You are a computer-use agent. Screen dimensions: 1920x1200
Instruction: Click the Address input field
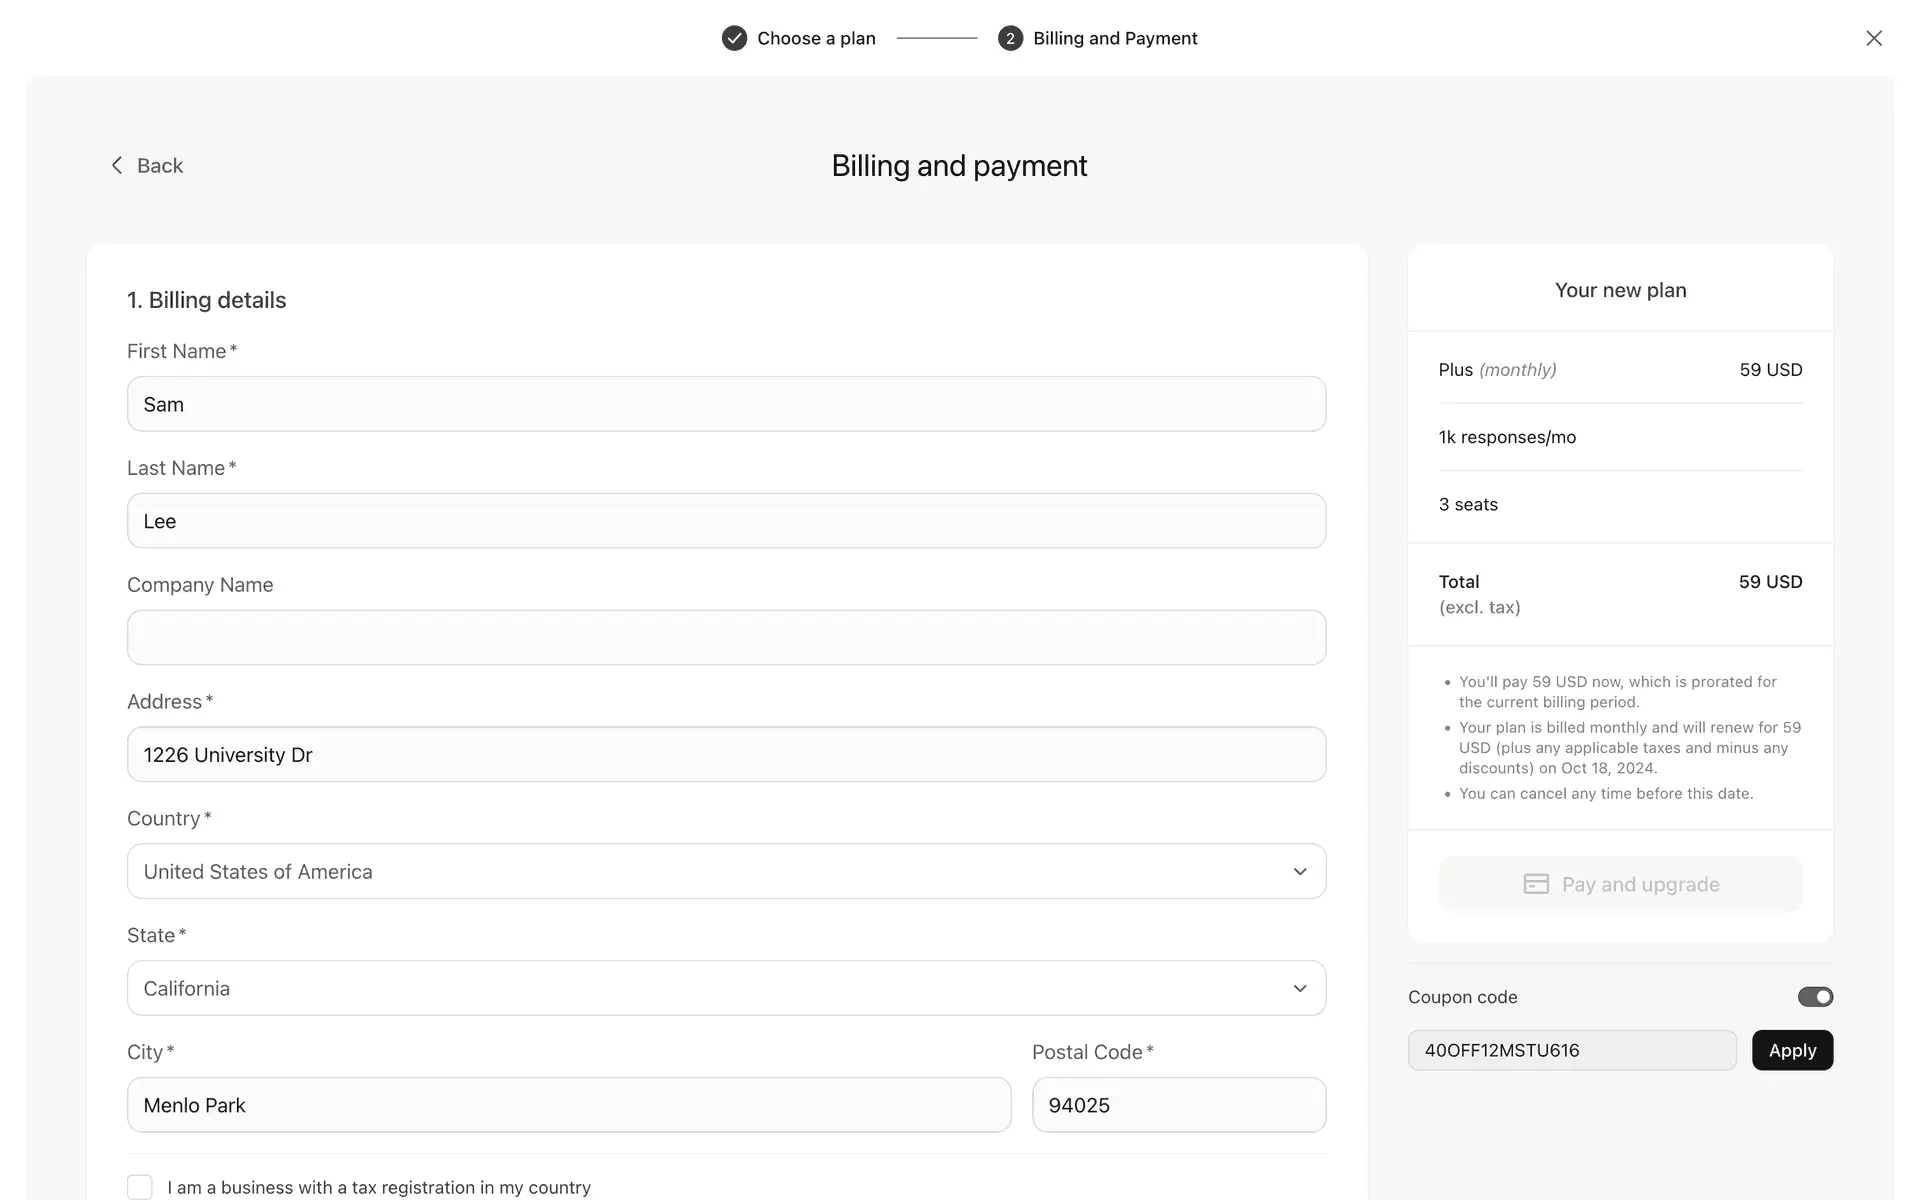point(726,755)
